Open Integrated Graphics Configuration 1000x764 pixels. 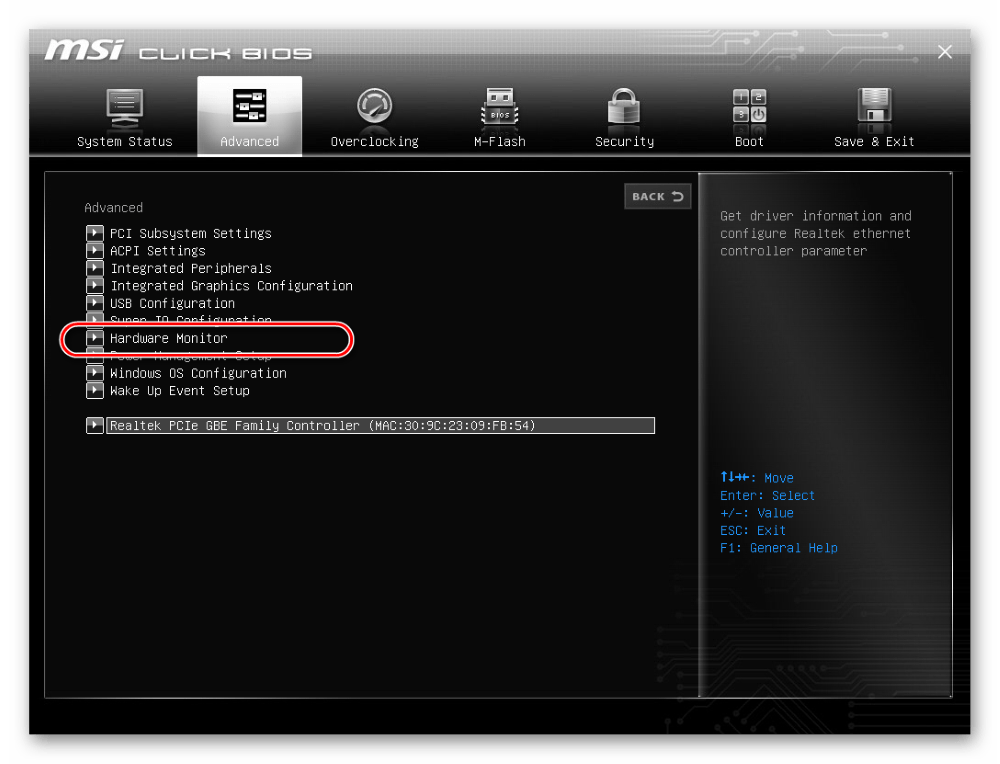tap(231, 286)
